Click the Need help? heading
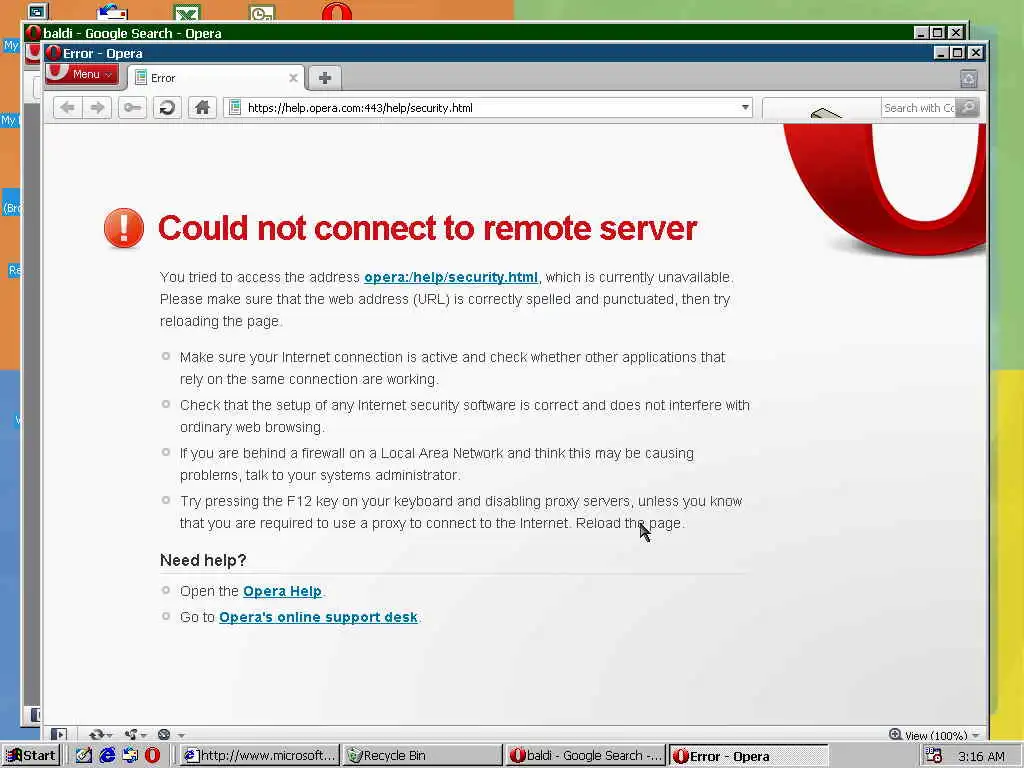The width and height of the screenshot is (1024, 768). 203,560
